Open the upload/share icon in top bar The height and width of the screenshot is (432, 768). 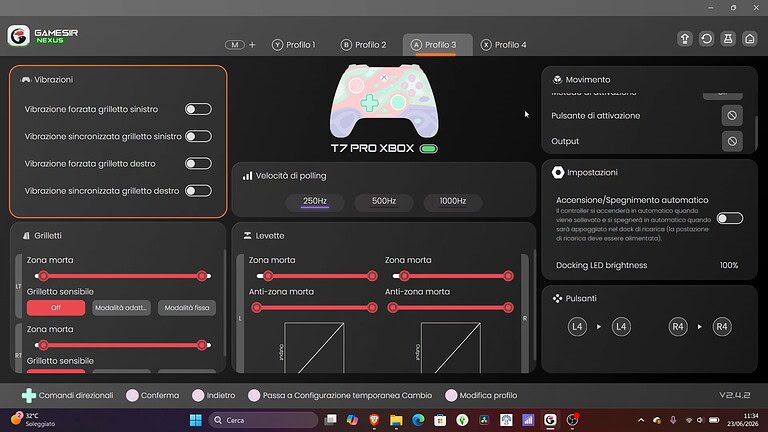click(x=685, y=39)
